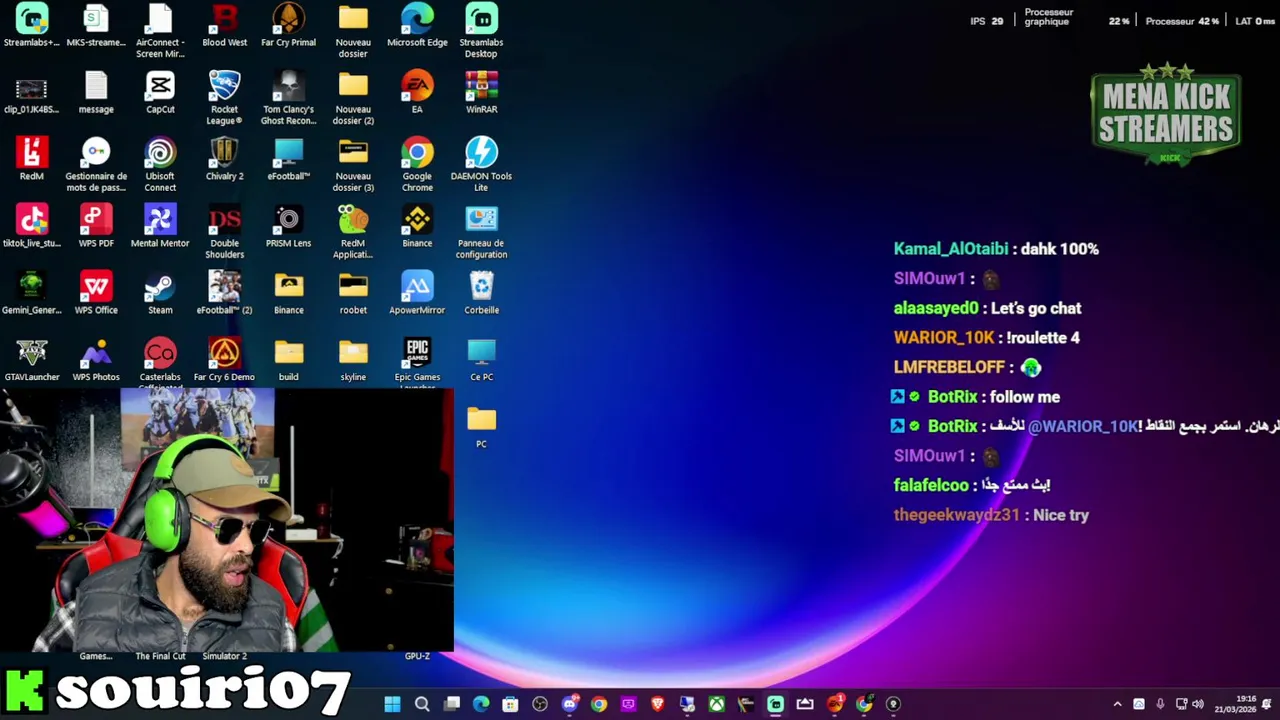The width and height of the screenshot is (1280, 720).
Task: Launch Google Chrome from the desktop
Action: click(x=417, y=164)
